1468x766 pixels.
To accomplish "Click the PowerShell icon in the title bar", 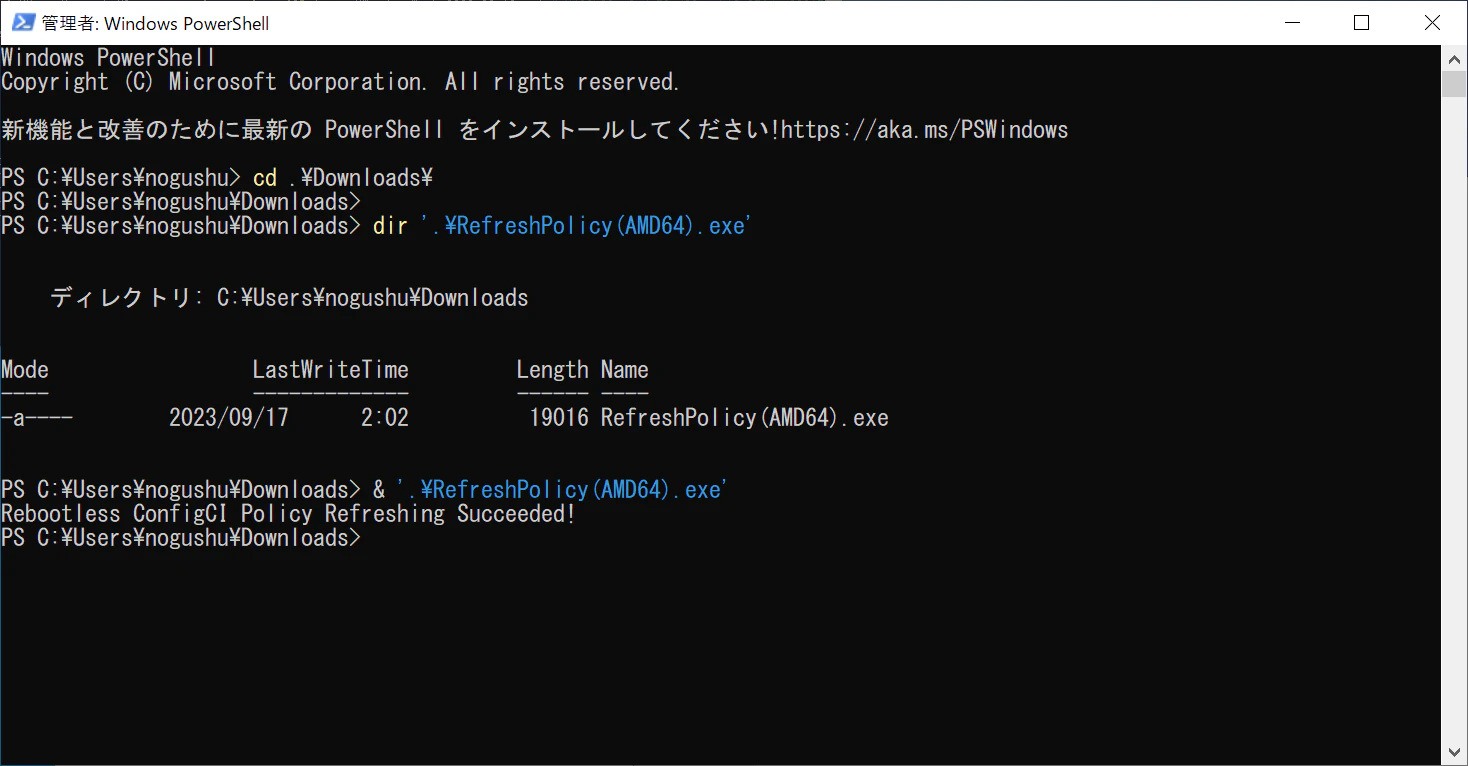I will coord(23,22).
